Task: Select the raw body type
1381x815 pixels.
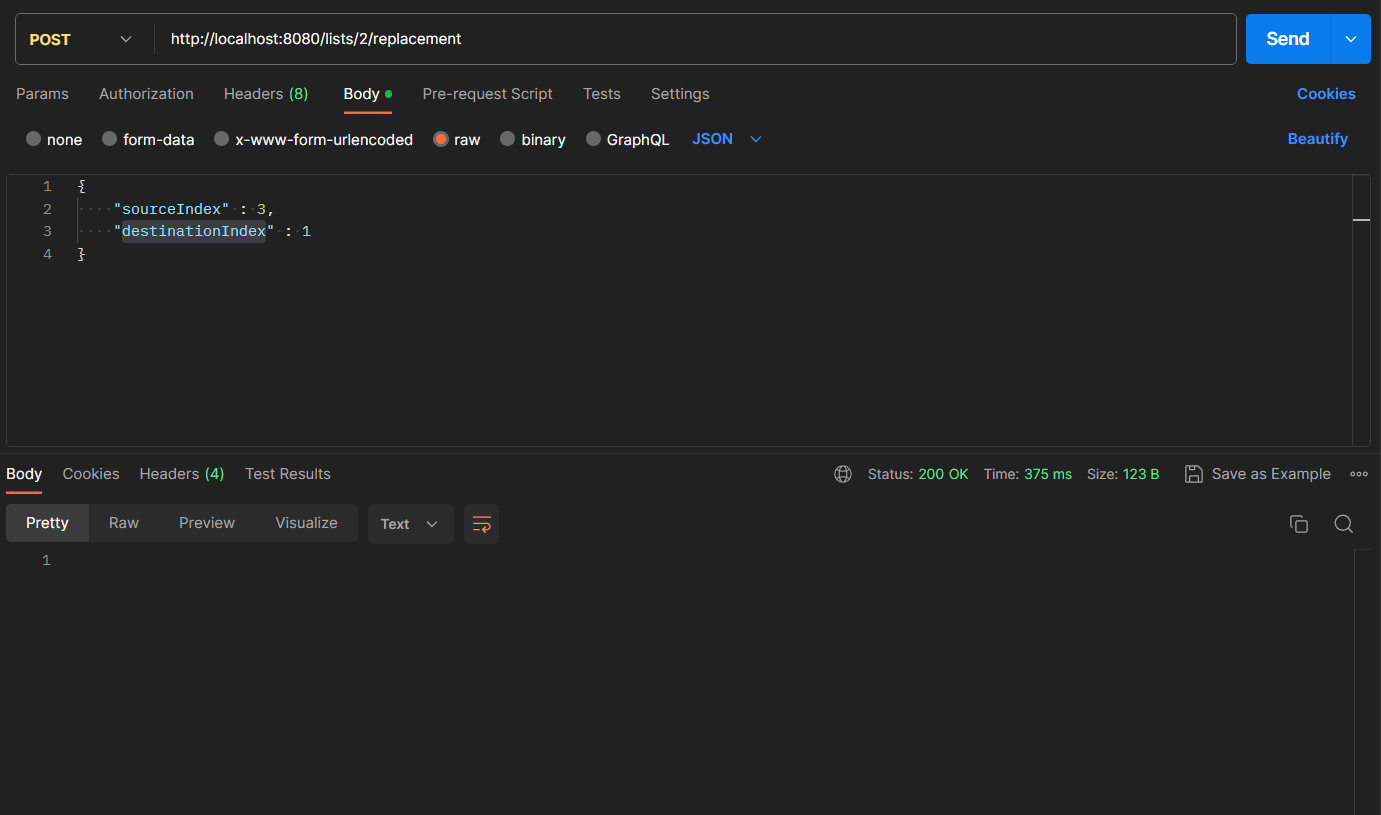Action: [x=456, y=139]
